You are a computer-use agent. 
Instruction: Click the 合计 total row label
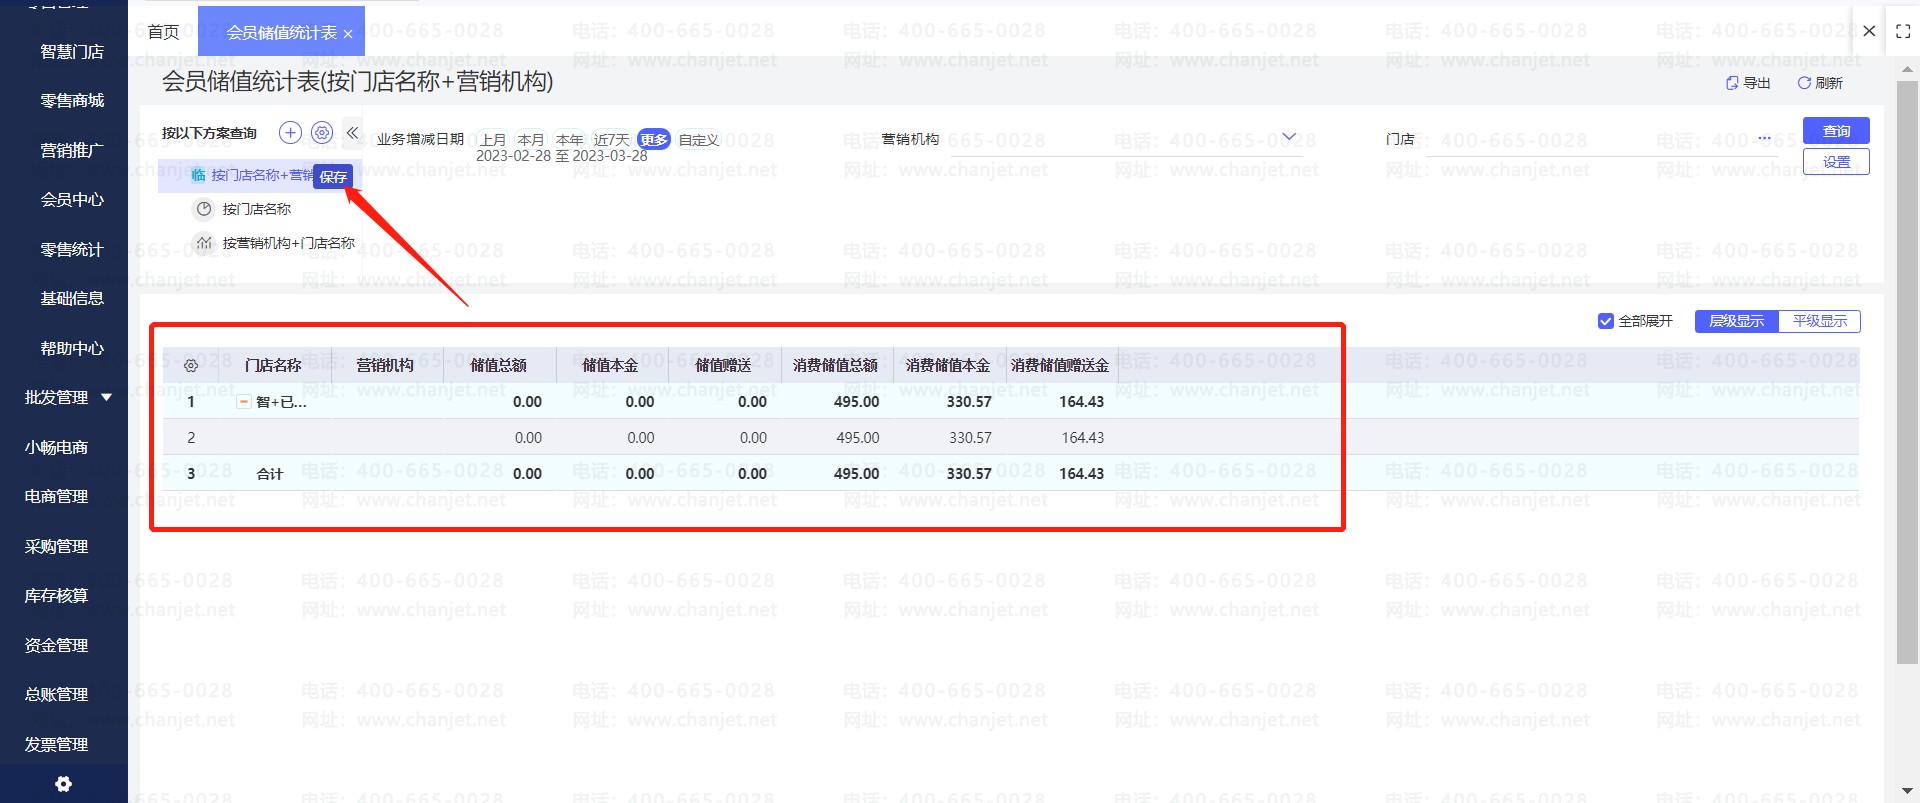270,474
